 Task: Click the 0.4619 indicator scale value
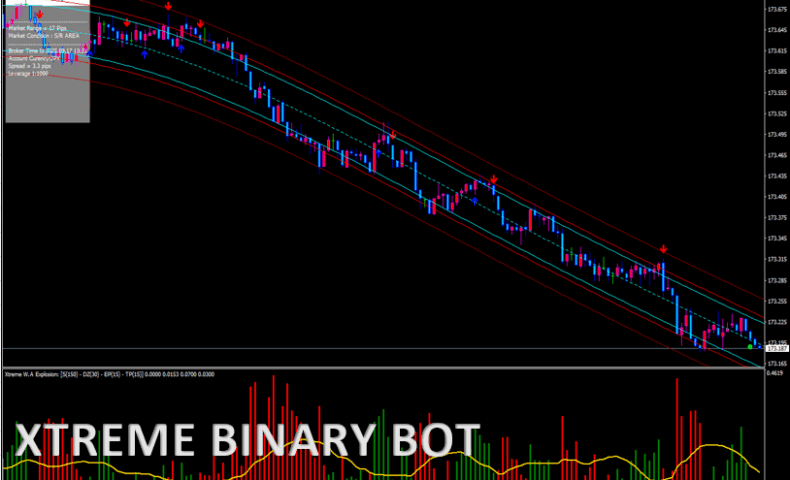[775, 373]
